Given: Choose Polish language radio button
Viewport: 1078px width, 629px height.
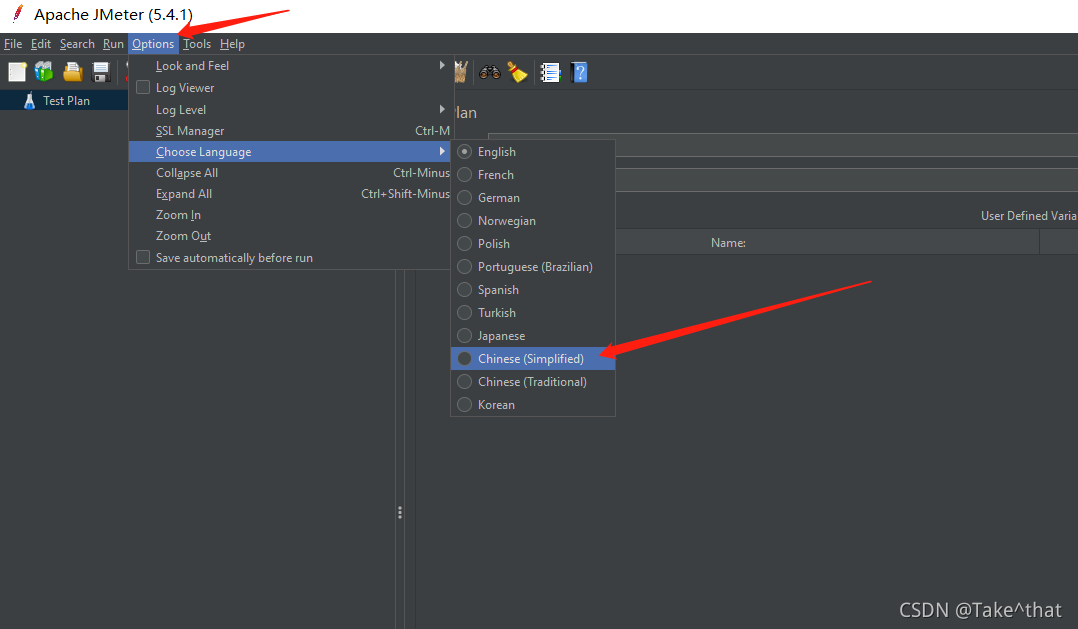Looking at the screenshot, I should (x=465, y=243).
